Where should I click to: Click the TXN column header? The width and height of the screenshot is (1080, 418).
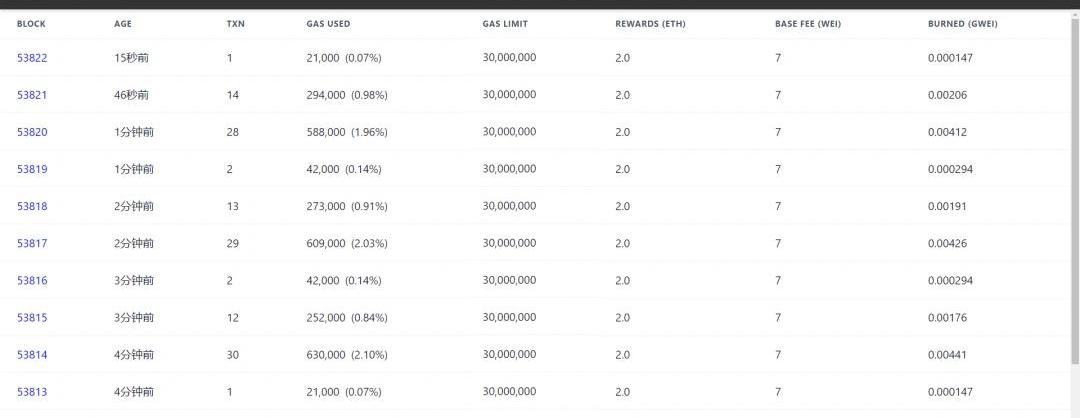pos(236,24)
